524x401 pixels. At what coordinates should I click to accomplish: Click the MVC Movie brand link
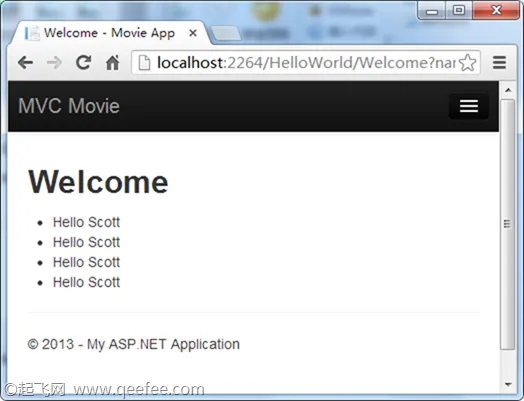point(69,106)
